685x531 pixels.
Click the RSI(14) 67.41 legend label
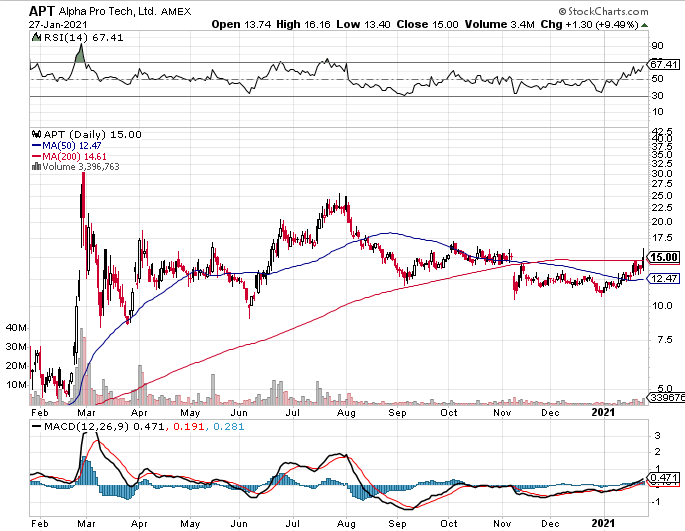pos(83,38)
